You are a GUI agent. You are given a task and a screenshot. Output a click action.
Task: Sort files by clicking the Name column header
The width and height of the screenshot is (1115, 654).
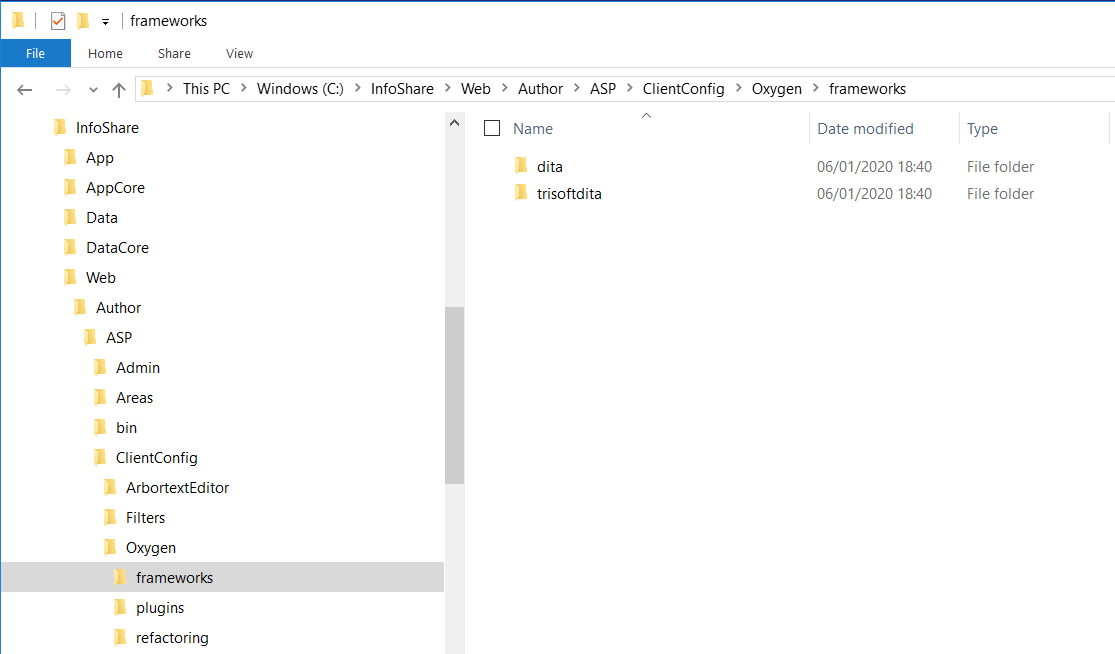click(x=533, y=128)
